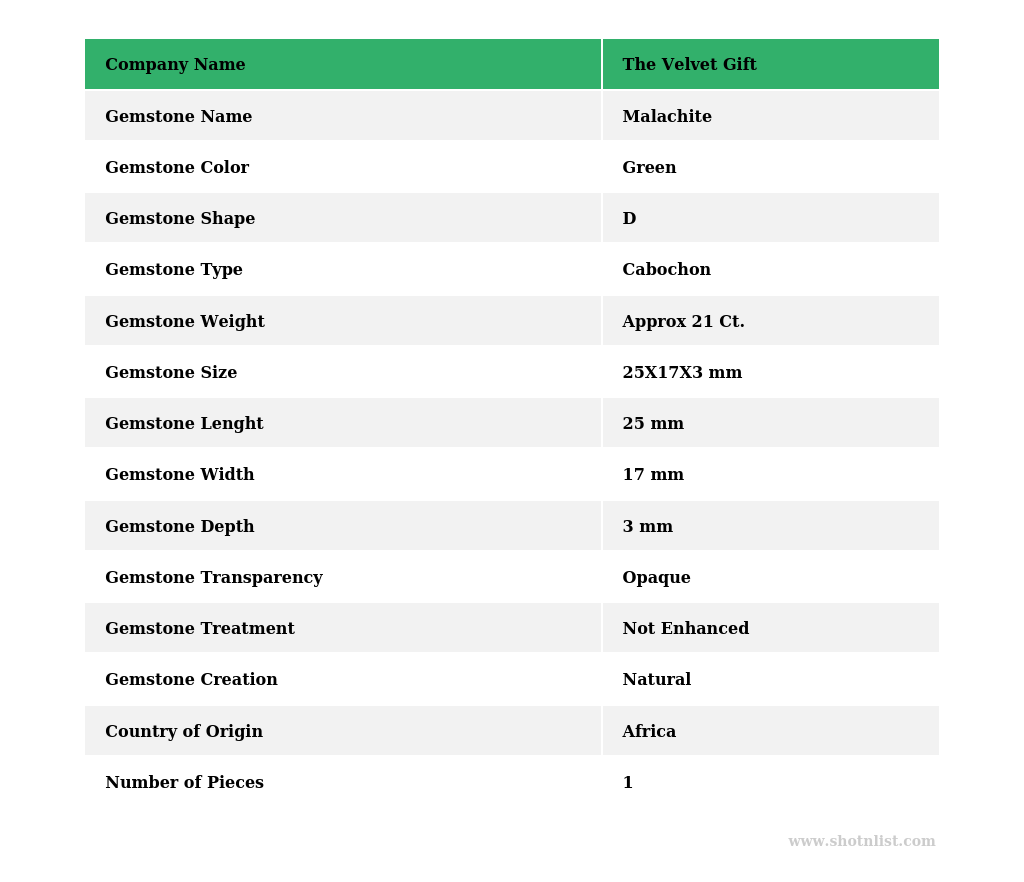
Task: Click the Malachite gemstone name value
Action: click(667, 117)
